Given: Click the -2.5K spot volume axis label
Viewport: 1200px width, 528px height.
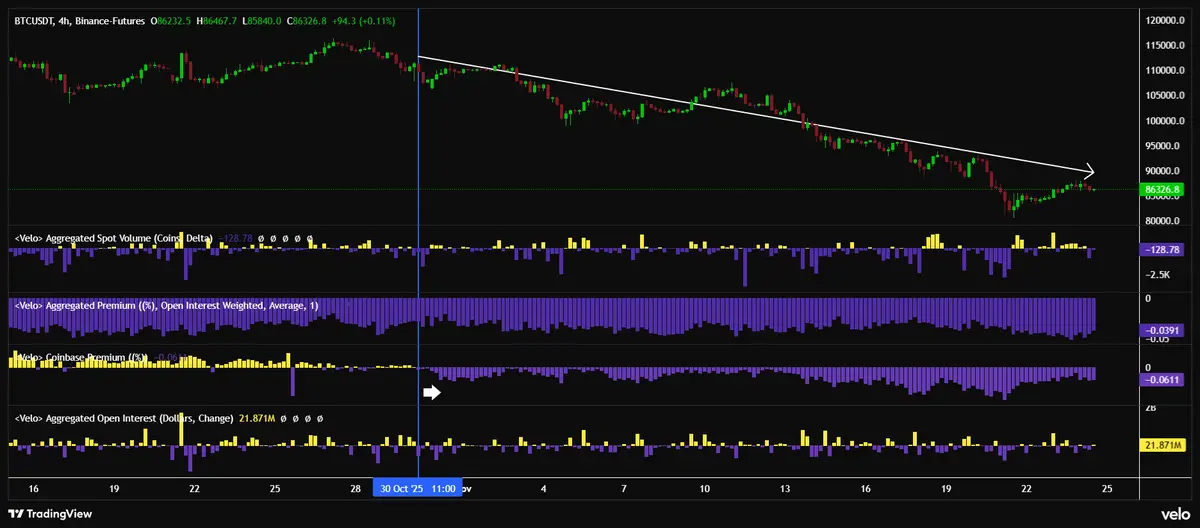Looking at the screenshot, I should 1160,274.
